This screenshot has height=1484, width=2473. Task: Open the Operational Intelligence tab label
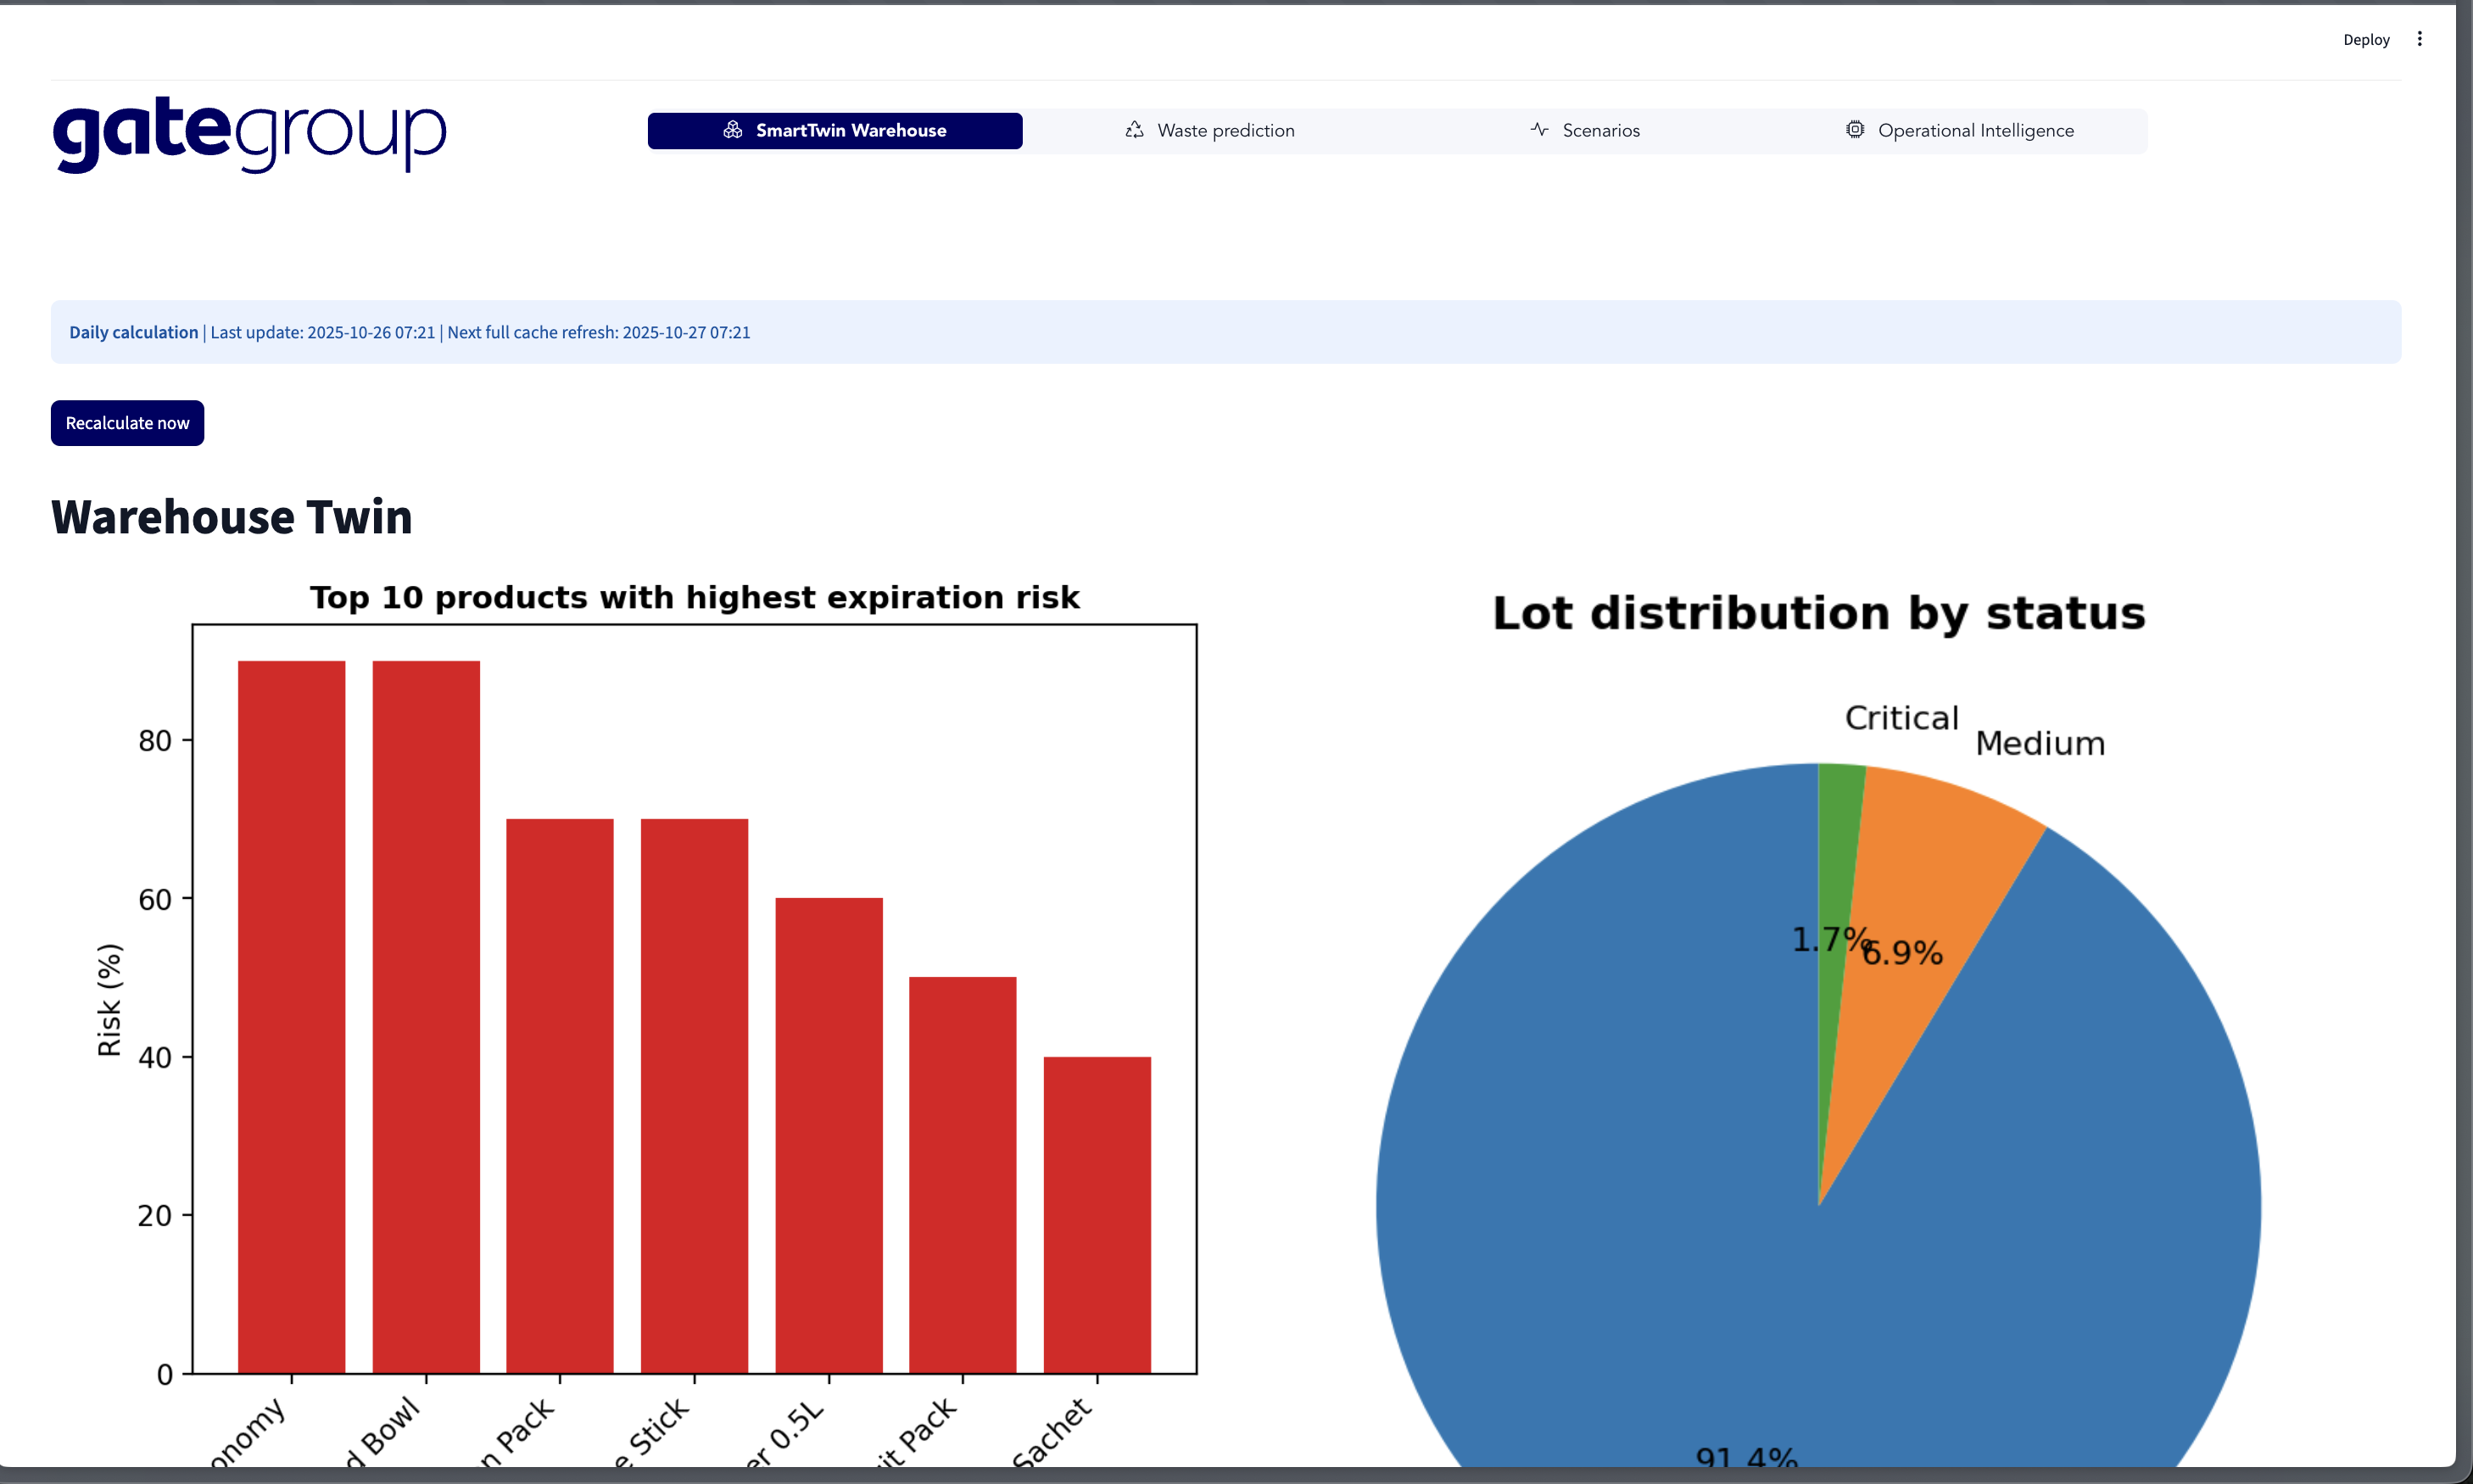pos(1975,131)
